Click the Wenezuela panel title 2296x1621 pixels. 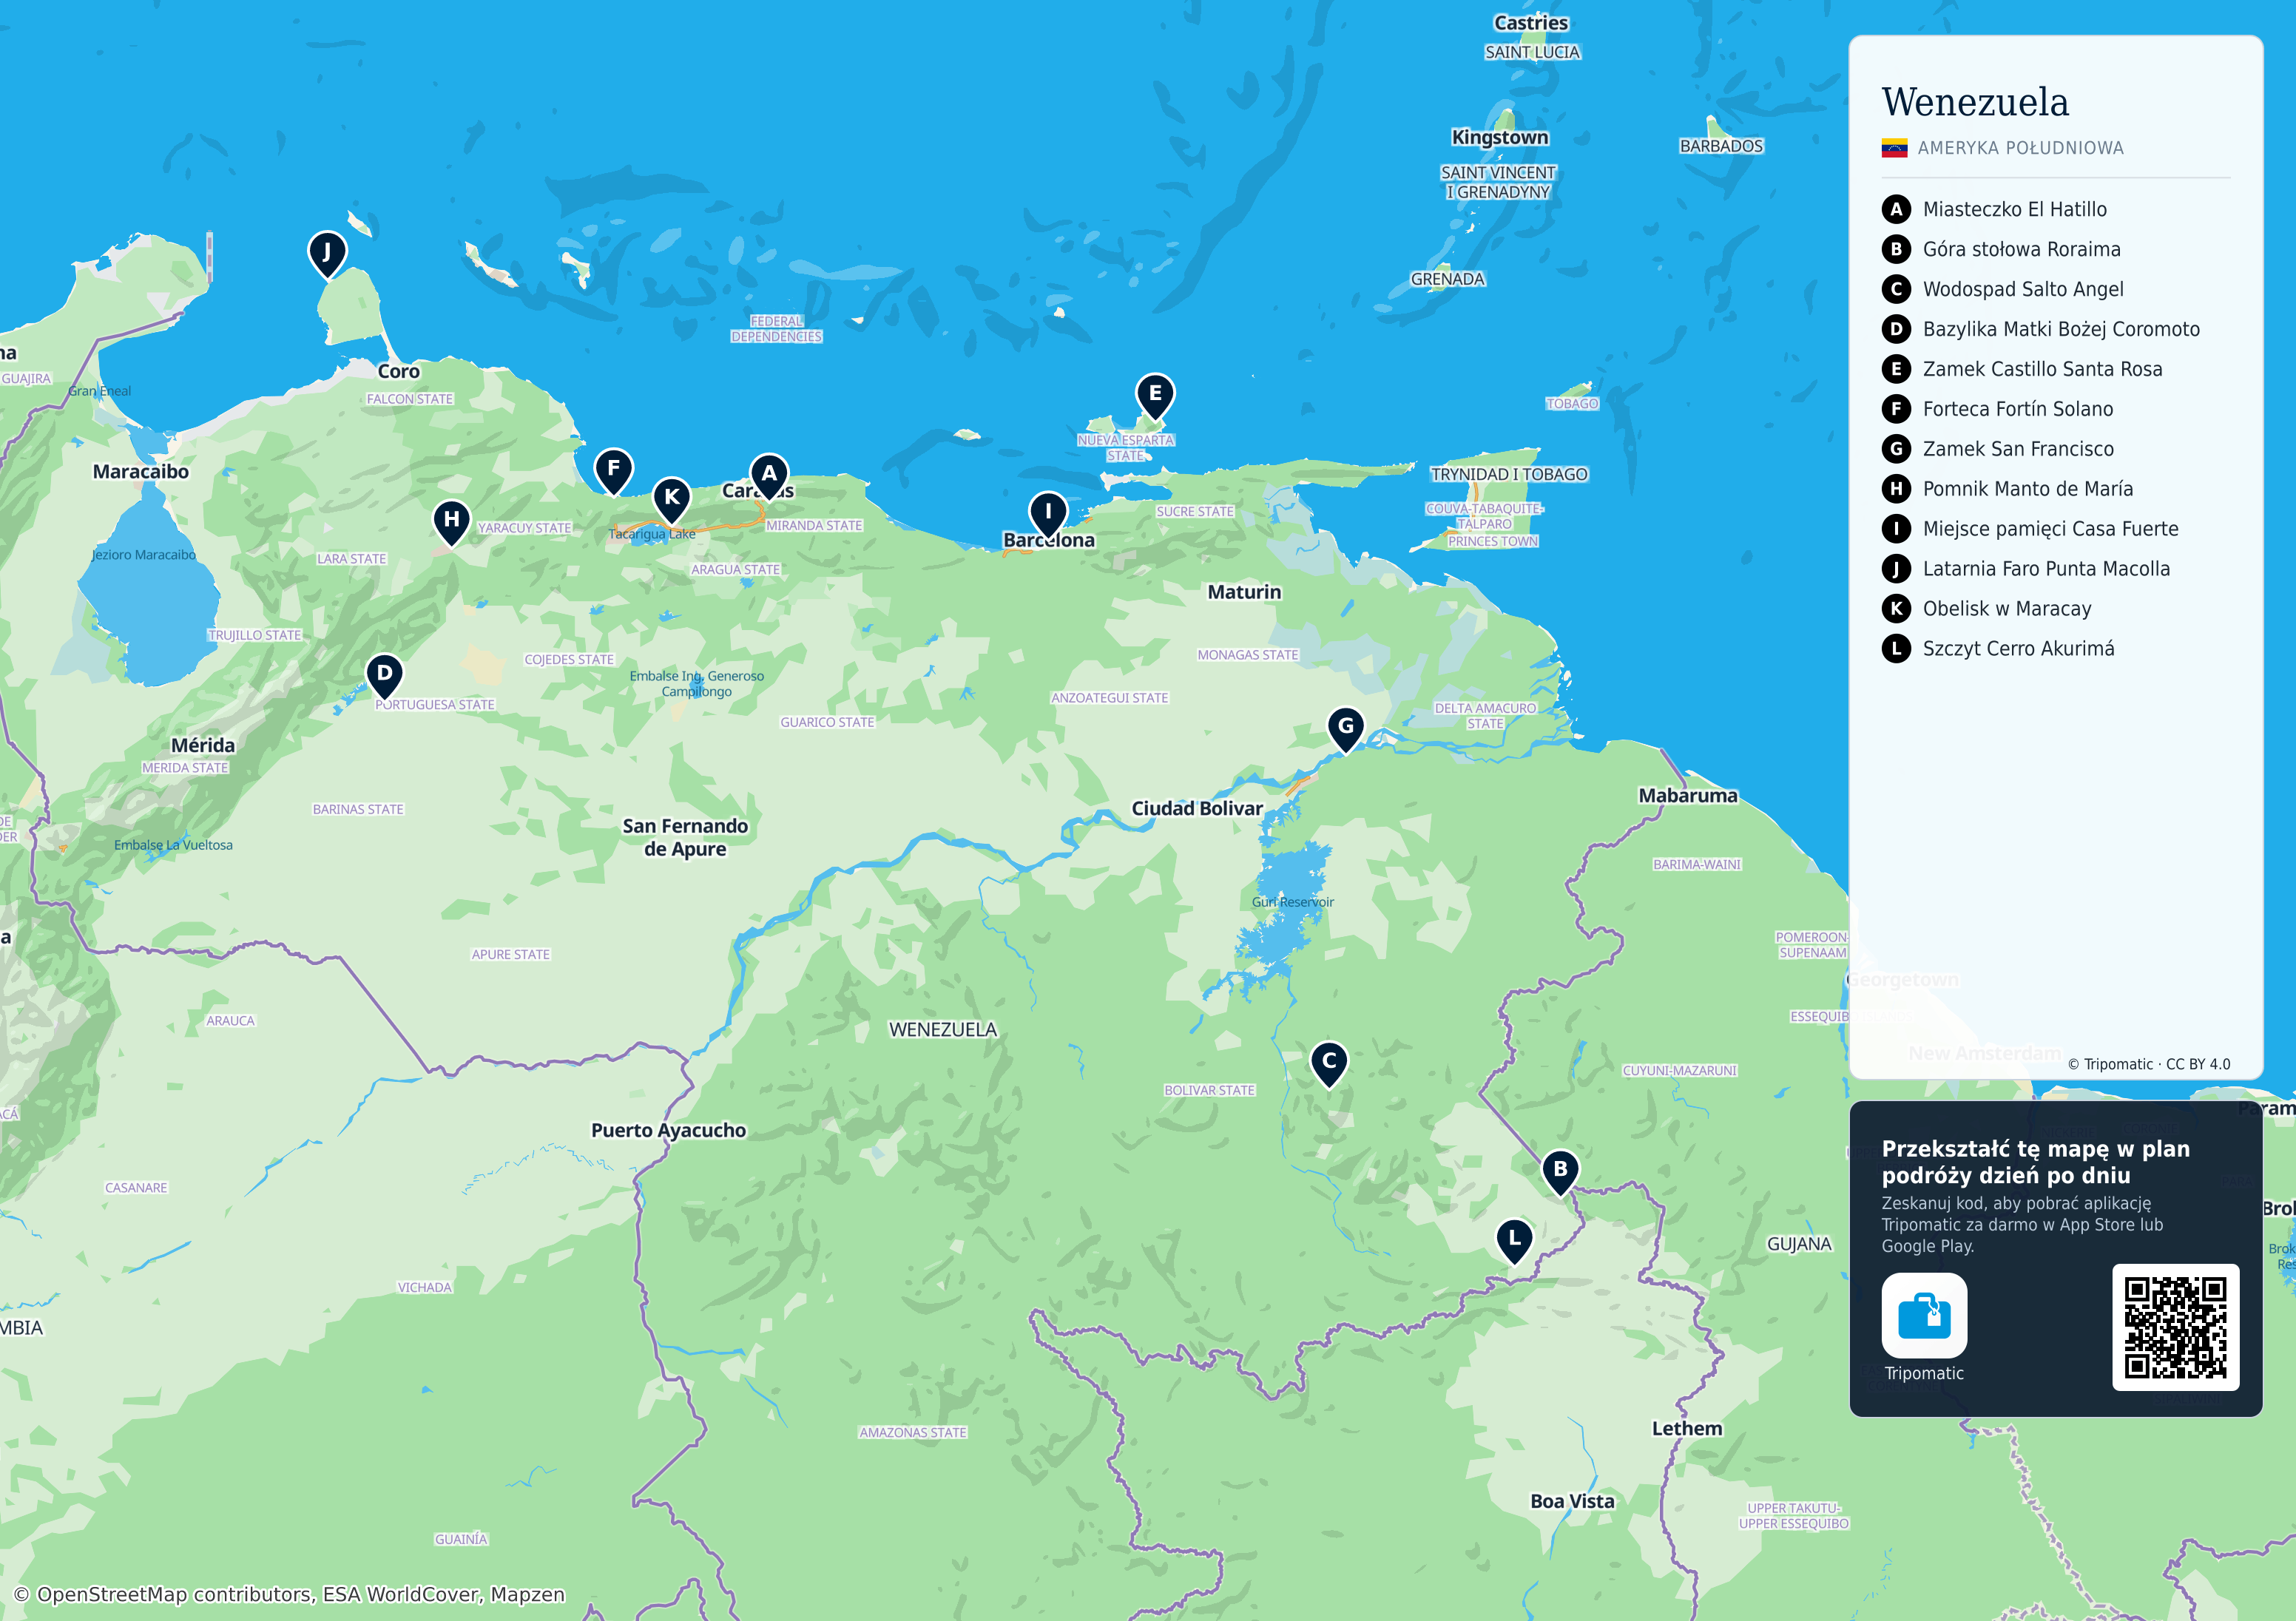pos(1975,102)
